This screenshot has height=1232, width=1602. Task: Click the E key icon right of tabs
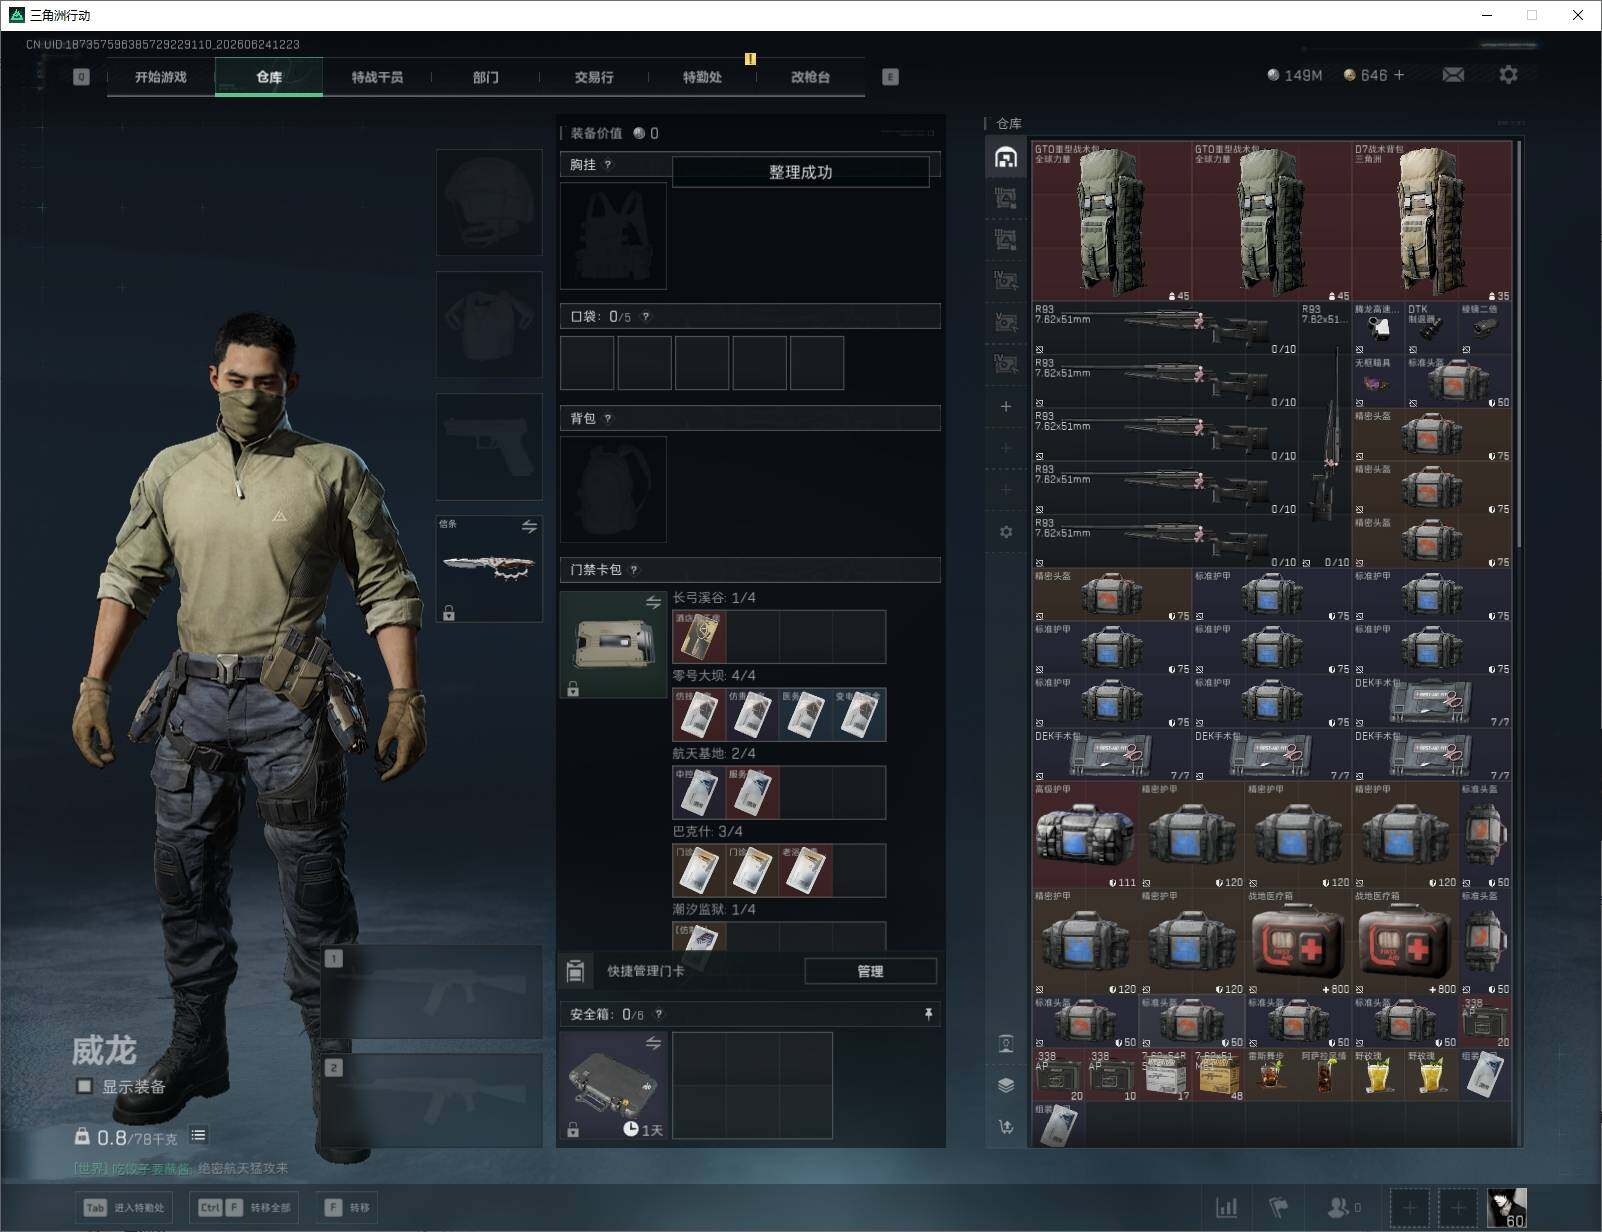890,77
